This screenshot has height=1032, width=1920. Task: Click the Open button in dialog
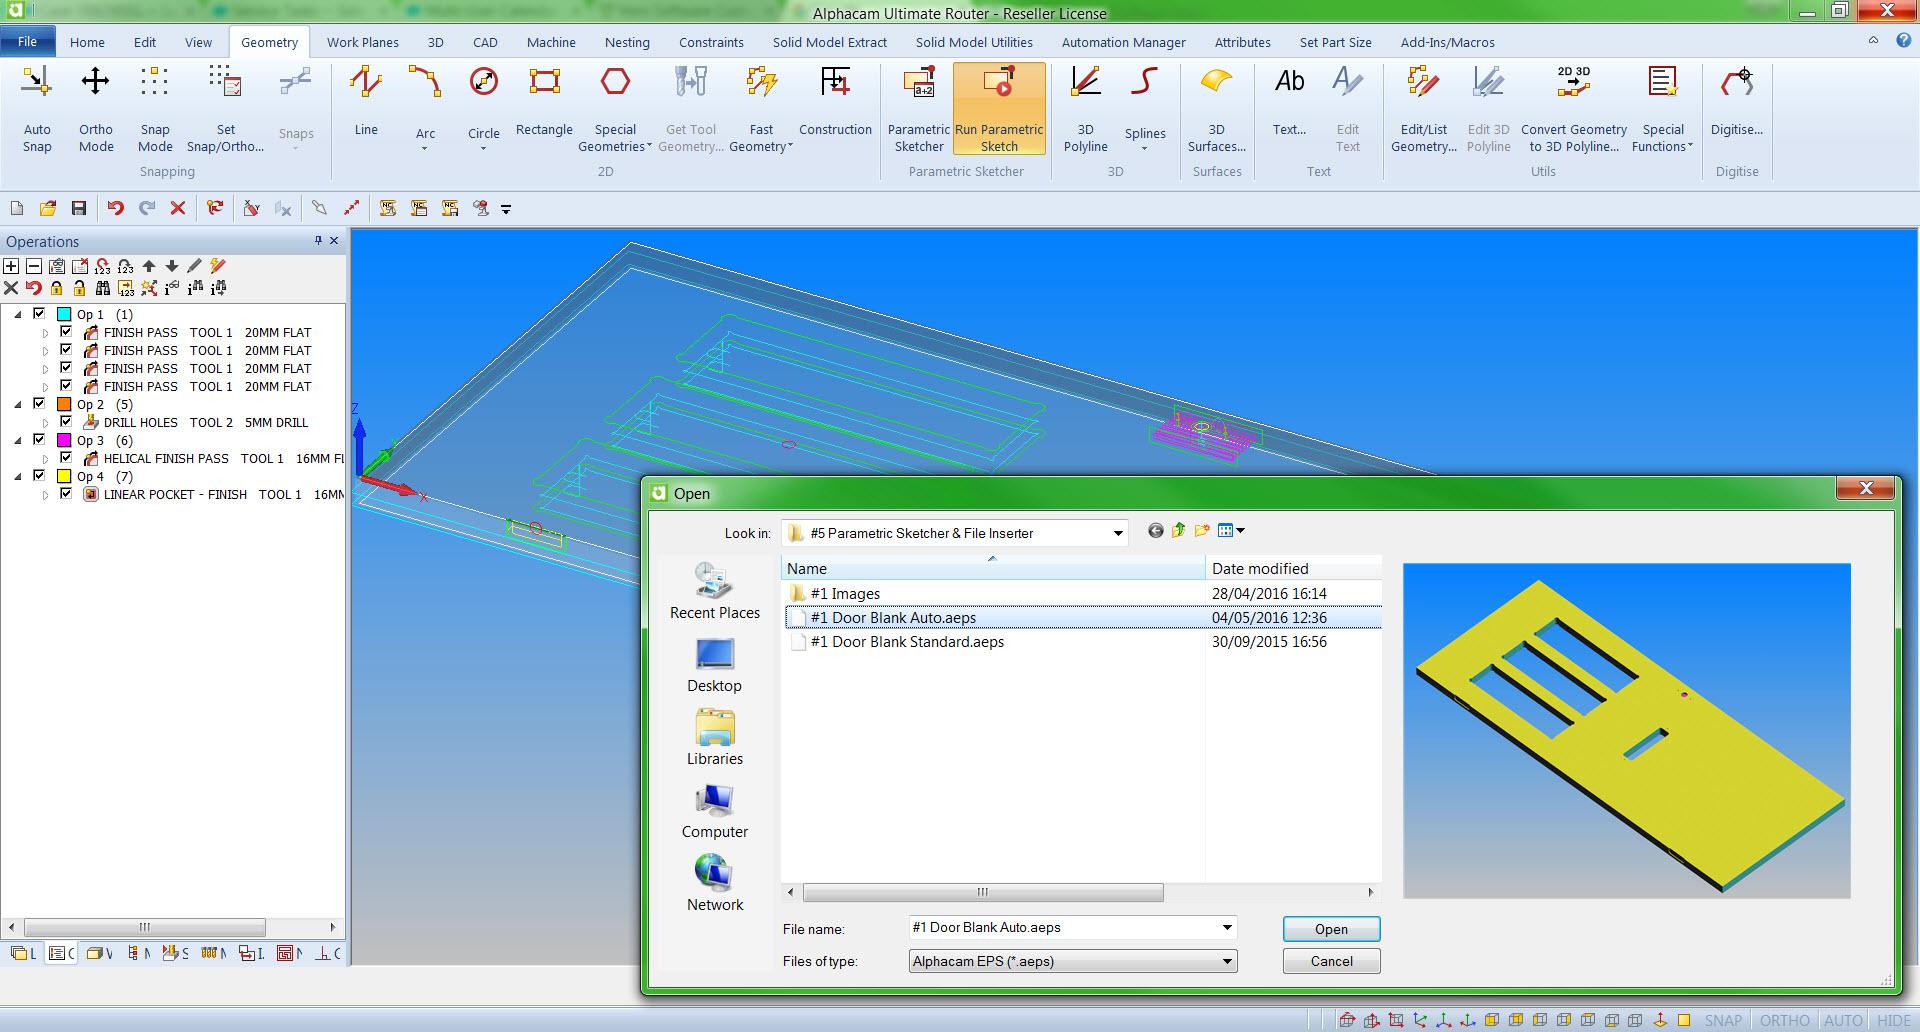1331,929
